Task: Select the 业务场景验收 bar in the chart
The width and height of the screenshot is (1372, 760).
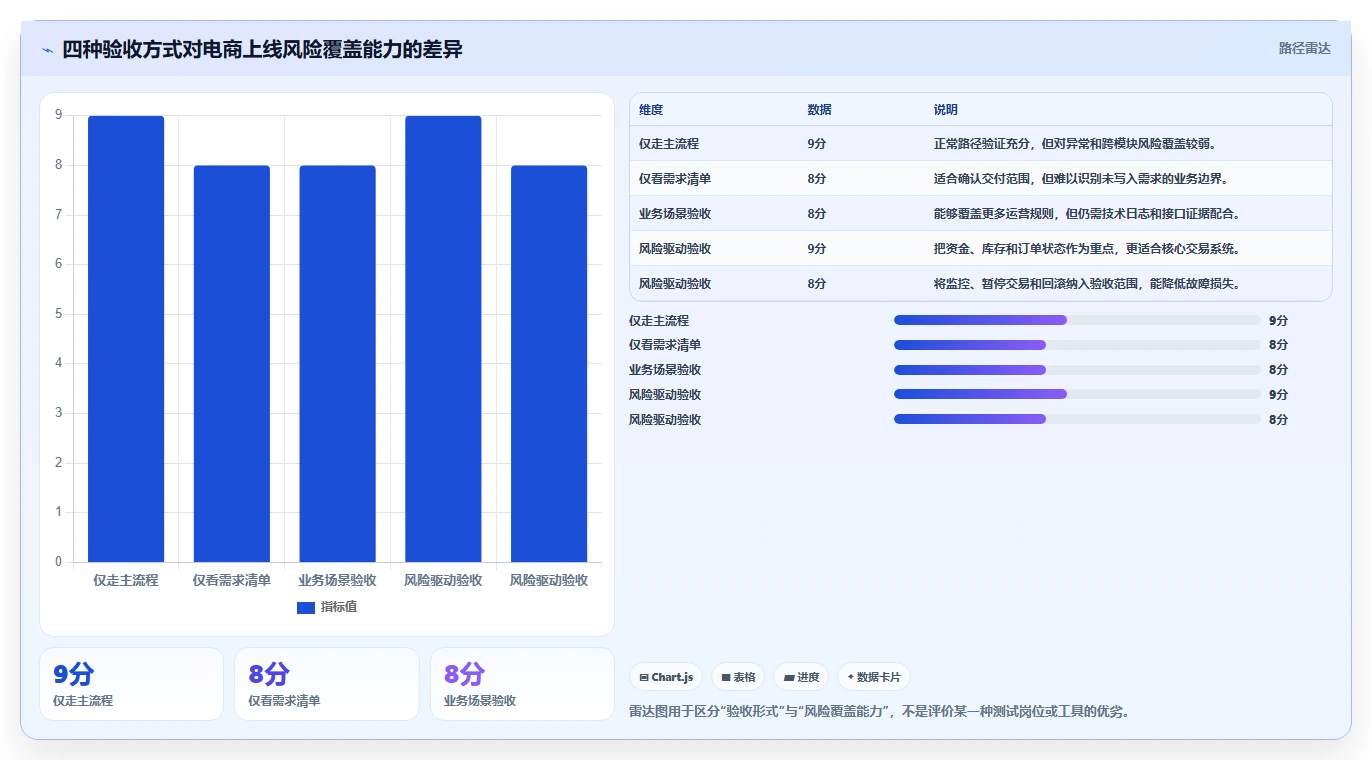Action: tap(338, 364)
